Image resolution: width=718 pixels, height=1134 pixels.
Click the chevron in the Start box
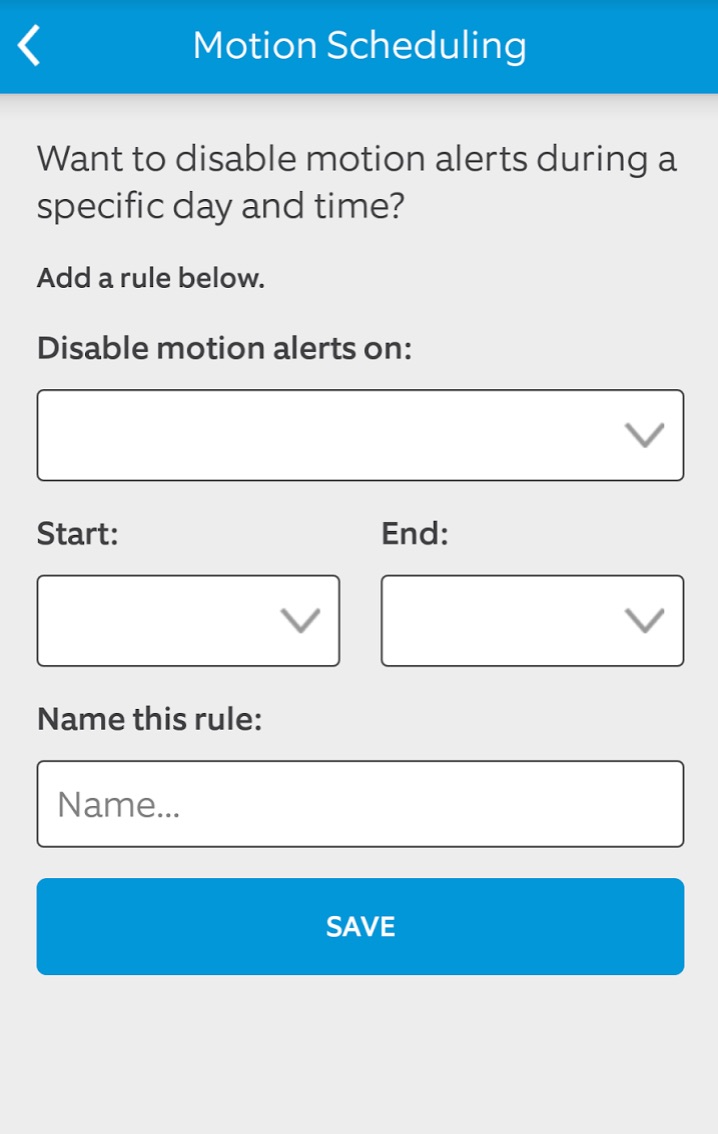click(x=300, y=620)
